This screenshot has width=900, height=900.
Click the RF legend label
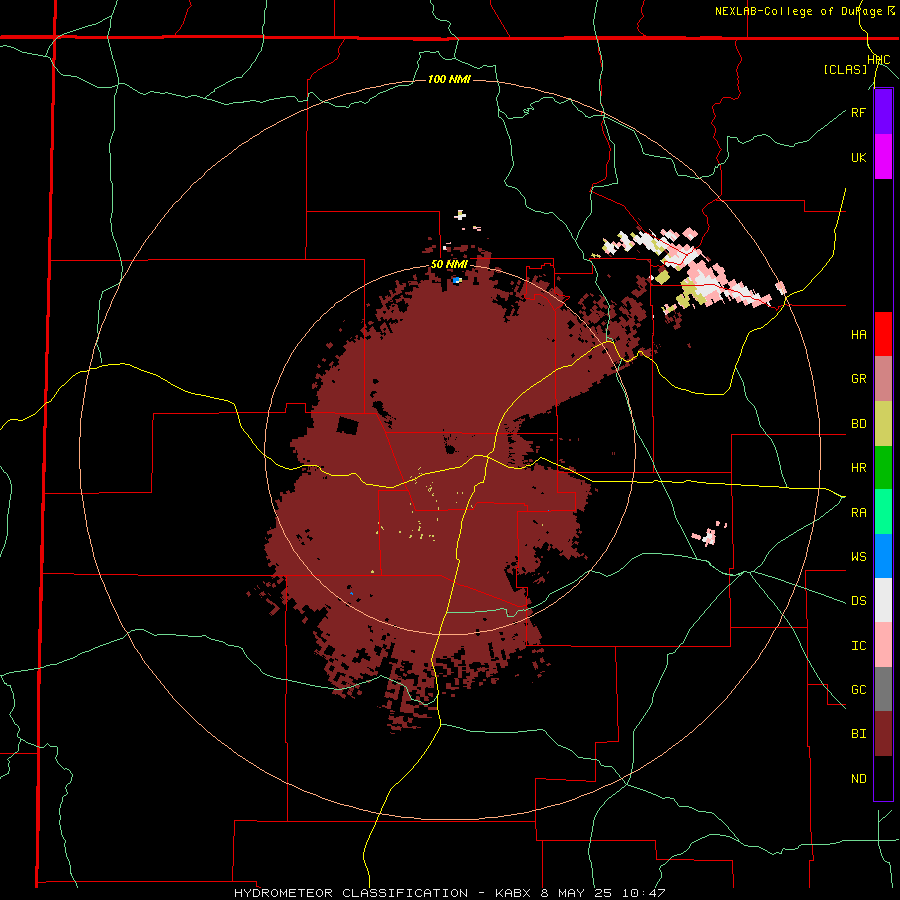[858, 112]
